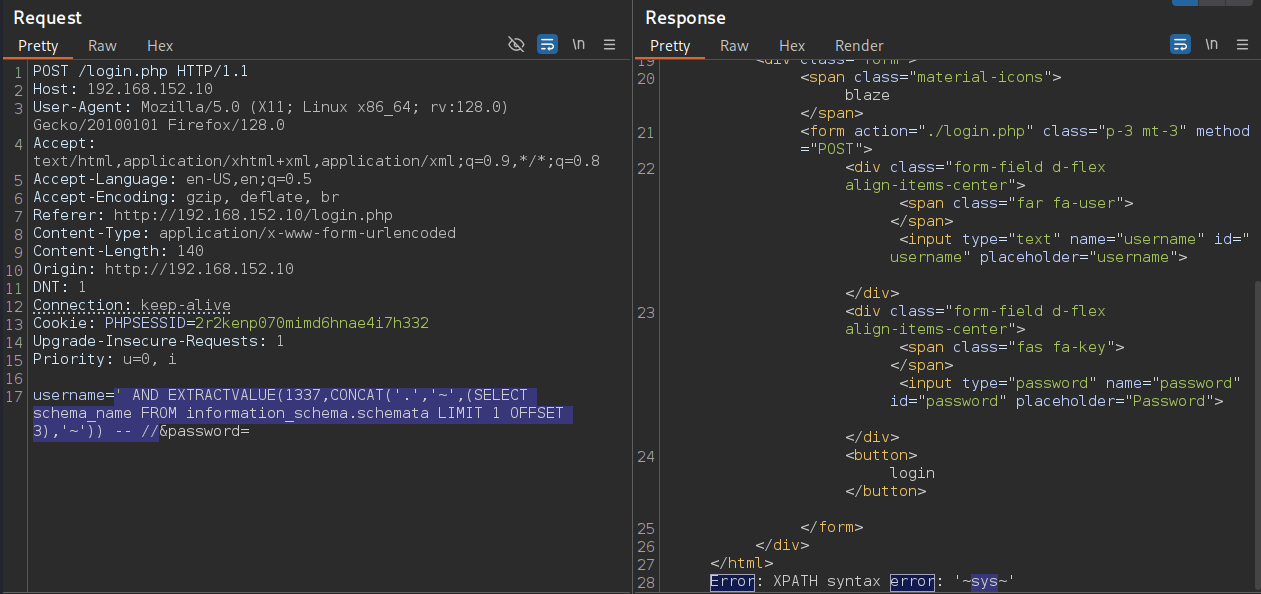Click the 'POST /login.php HTTP/1.1' request line

click(140, 71)
